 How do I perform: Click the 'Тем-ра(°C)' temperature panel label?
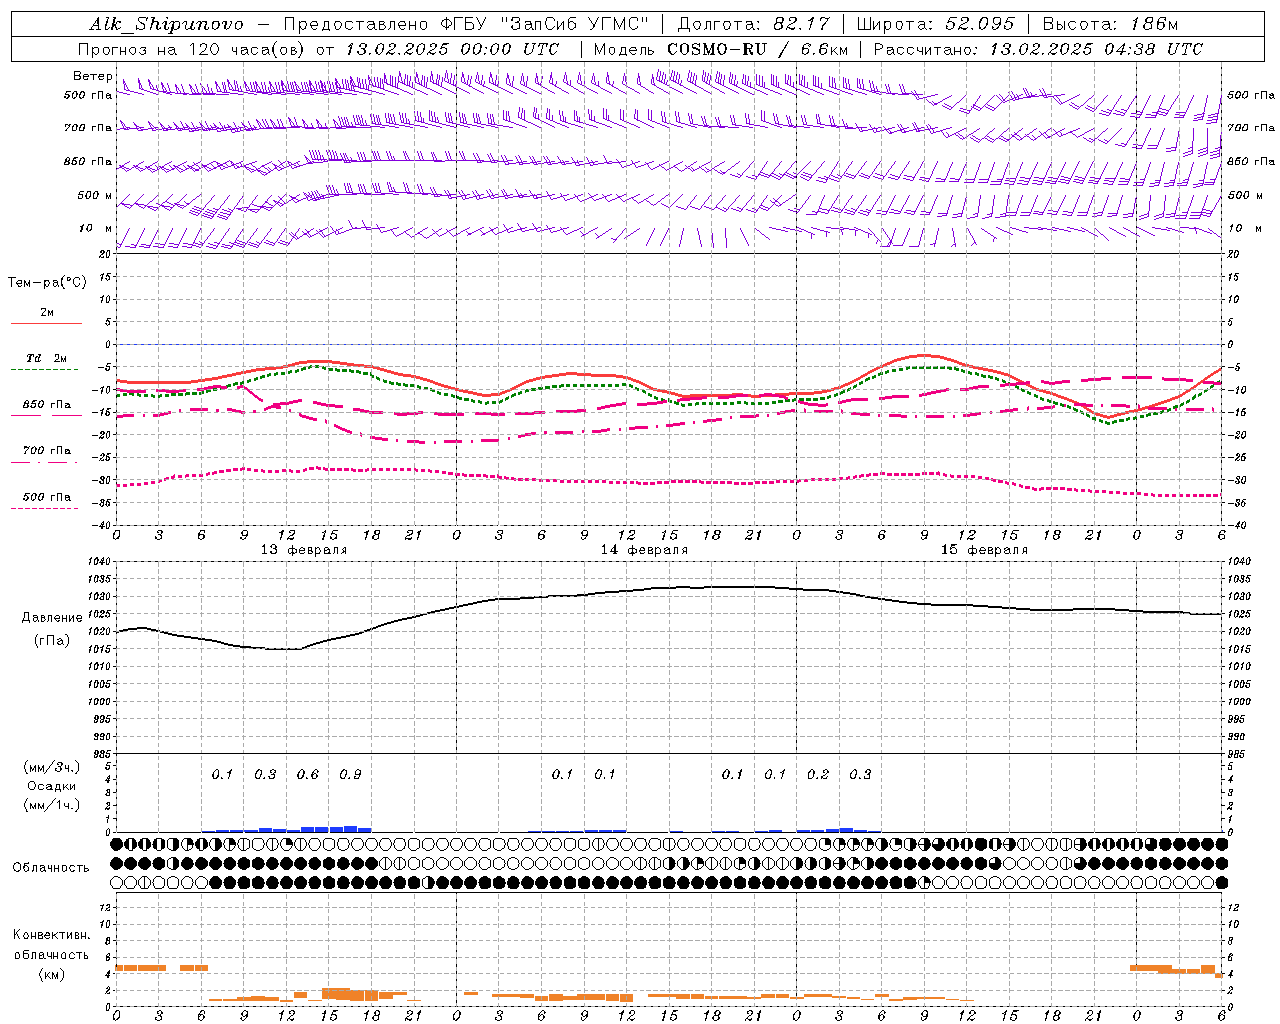(x=47, y=283)
